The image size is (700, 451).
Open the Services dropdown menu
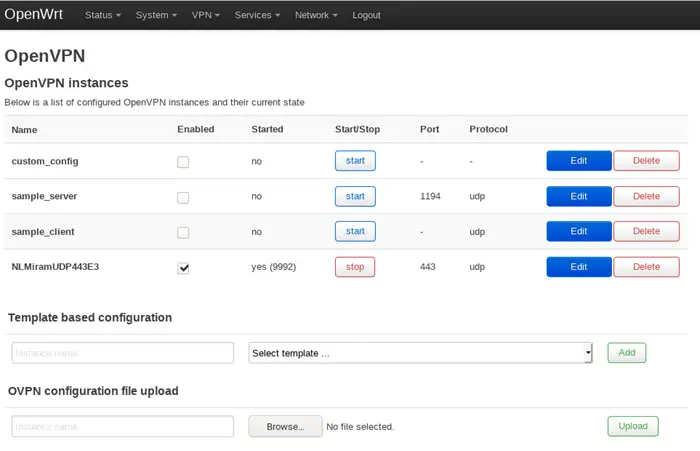tap(257, 15)
